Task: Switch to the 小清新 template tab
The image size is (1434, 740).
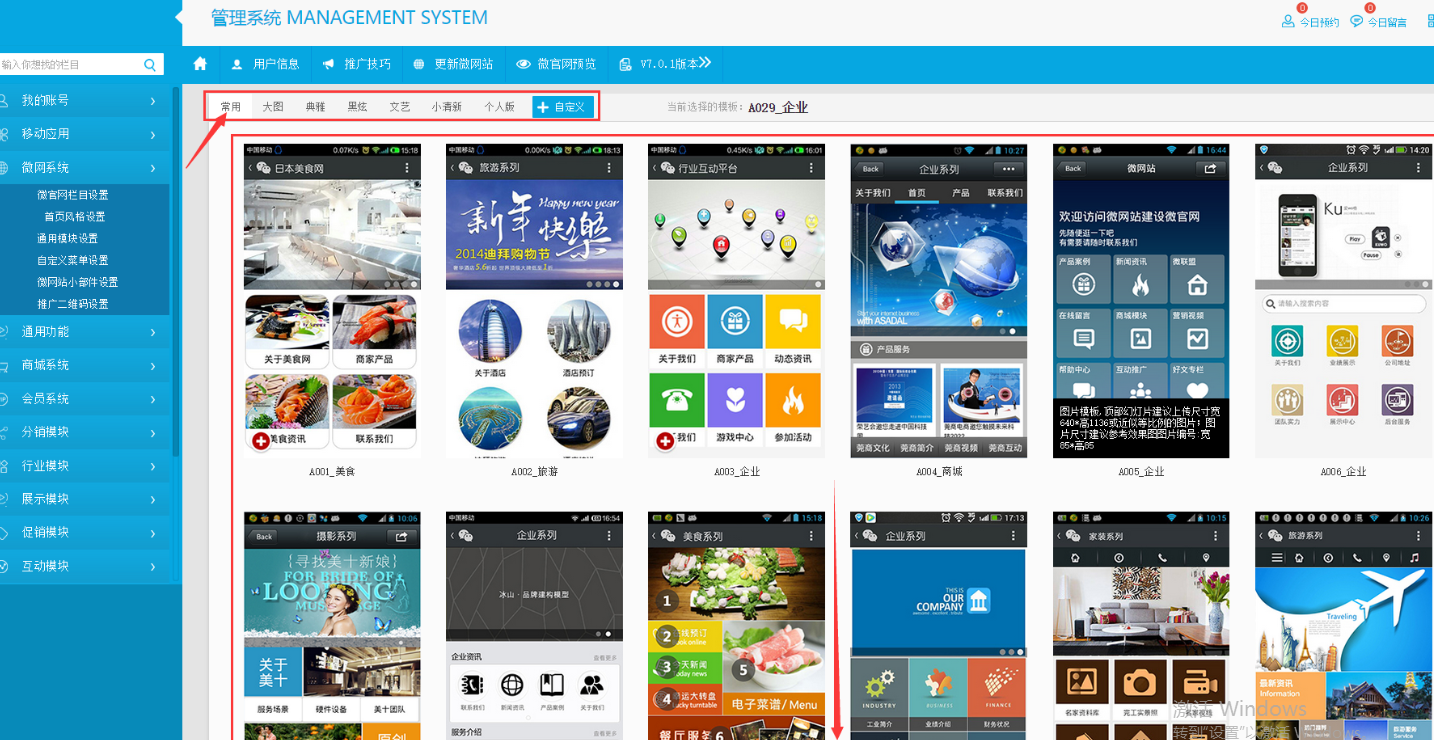Action: click(x=446, y=107)
